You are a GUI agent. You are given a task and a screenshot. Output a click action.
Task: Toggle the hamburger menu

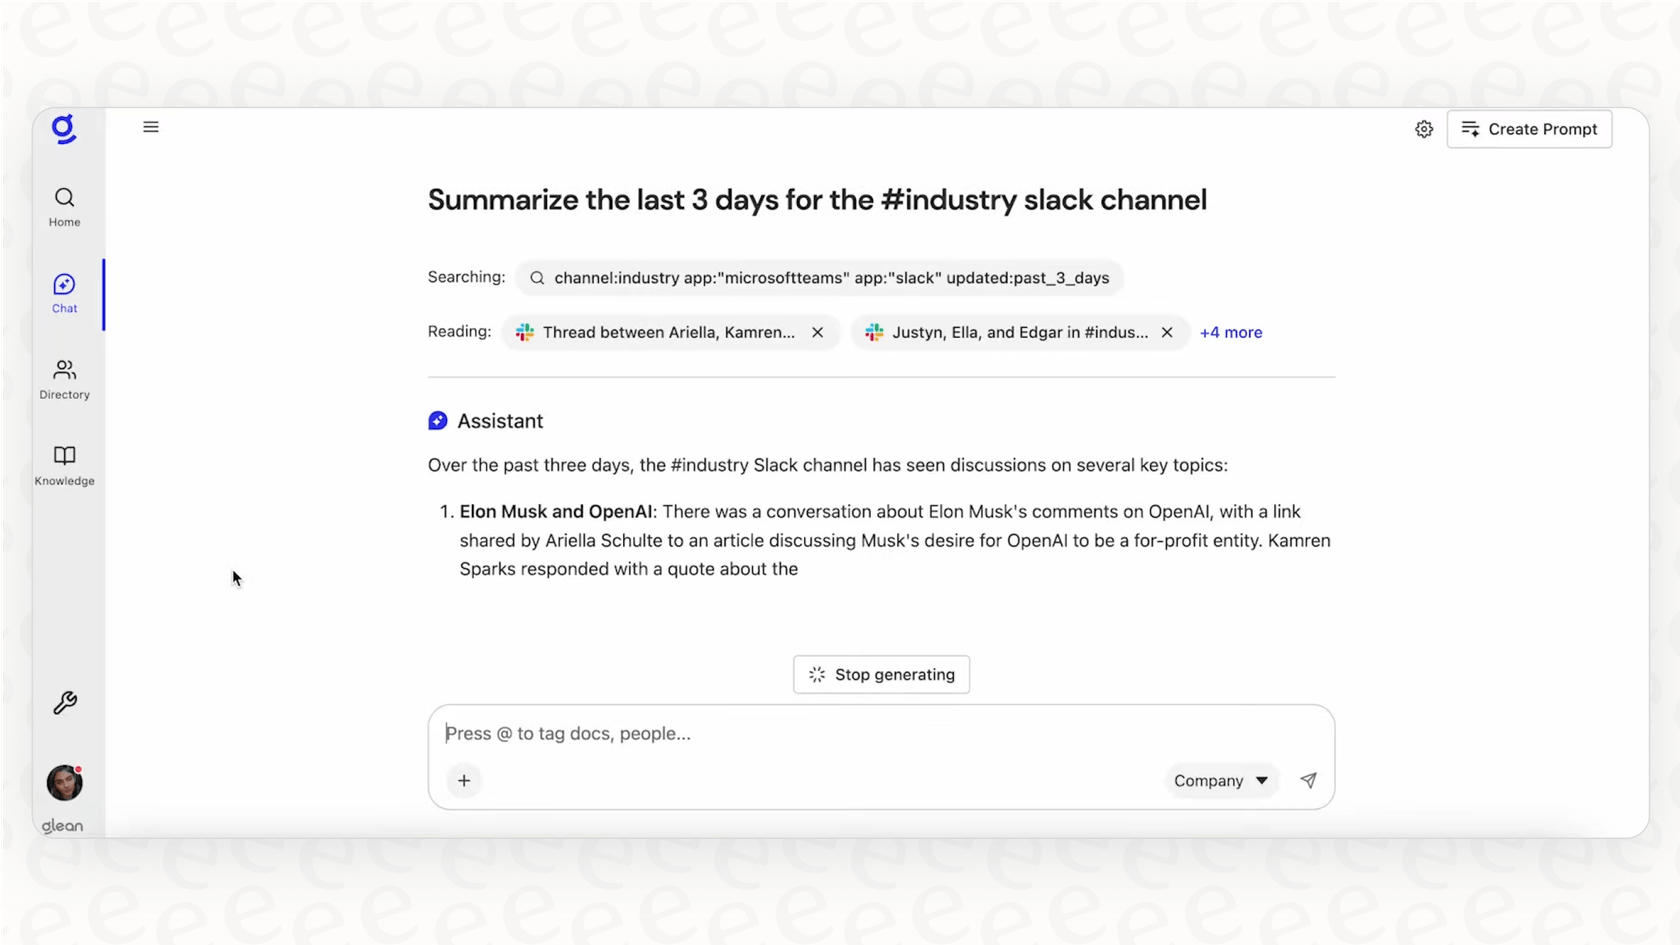pos(150,127)
